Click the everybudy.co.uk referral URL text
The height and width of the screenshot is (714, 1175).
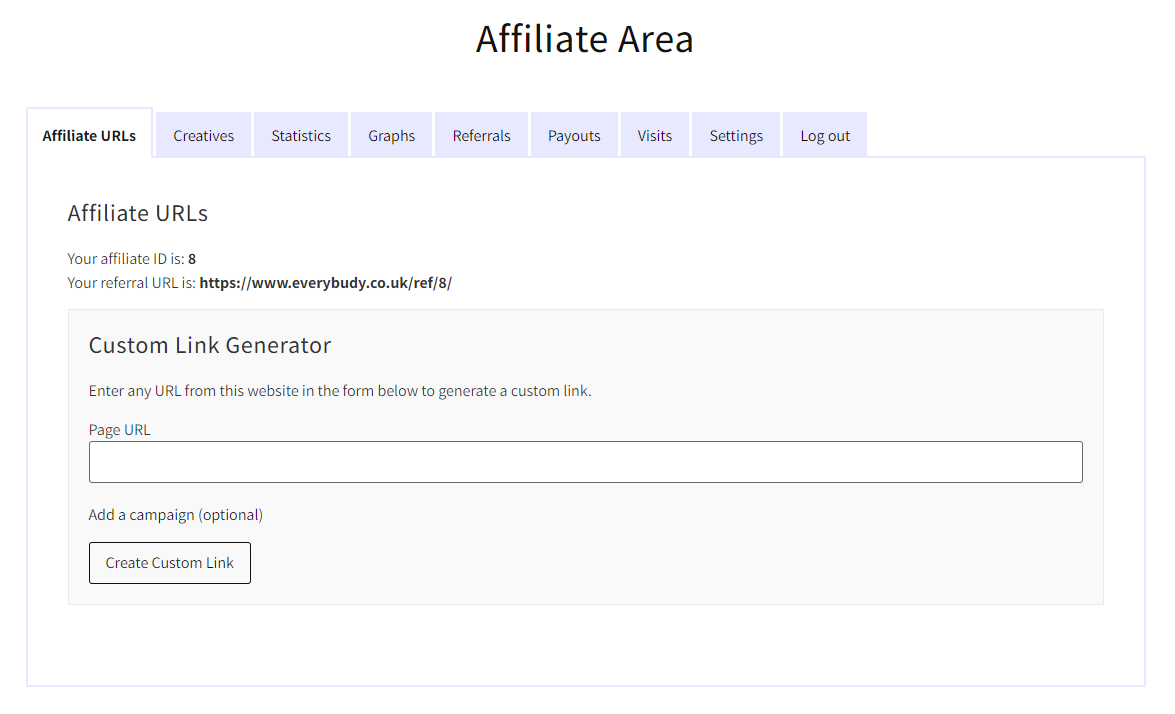(325, 283)
